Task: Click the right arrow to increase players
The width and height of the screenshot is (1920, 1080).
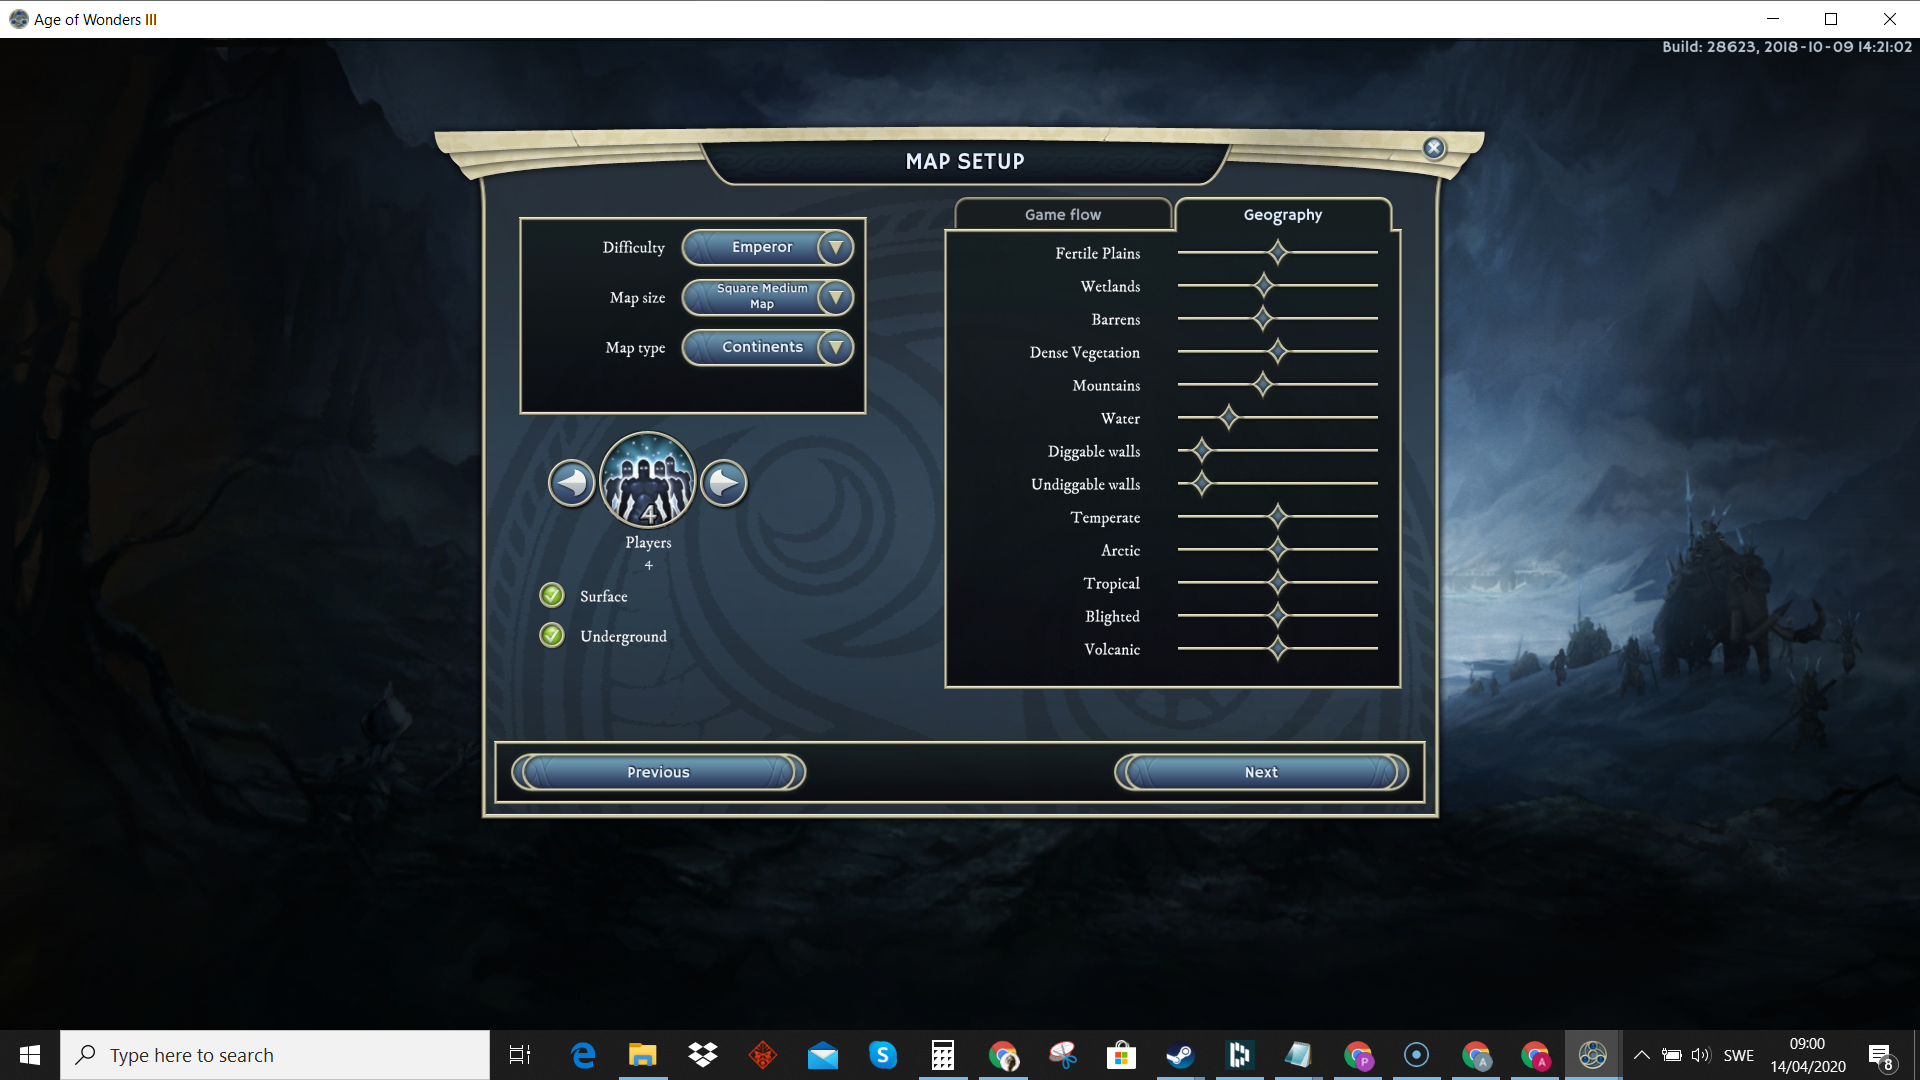Action: pyautogui.click(x=724, y=484)
